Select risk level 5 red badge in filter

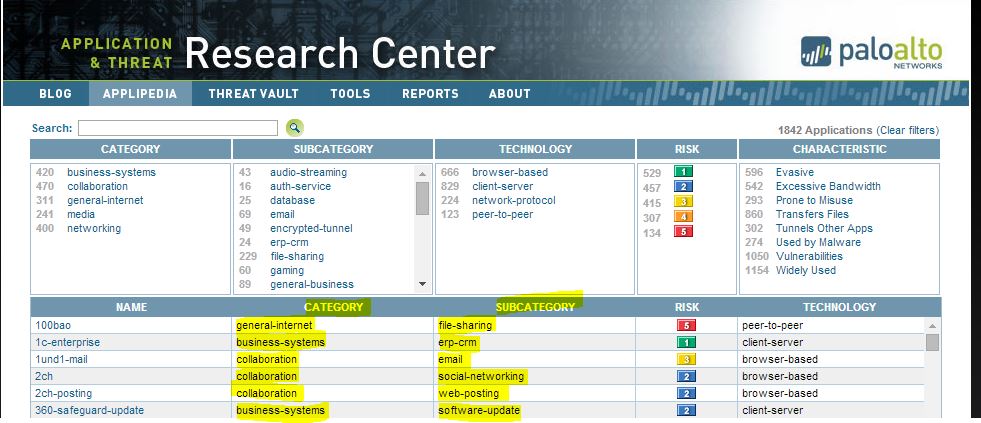[683, 232]
